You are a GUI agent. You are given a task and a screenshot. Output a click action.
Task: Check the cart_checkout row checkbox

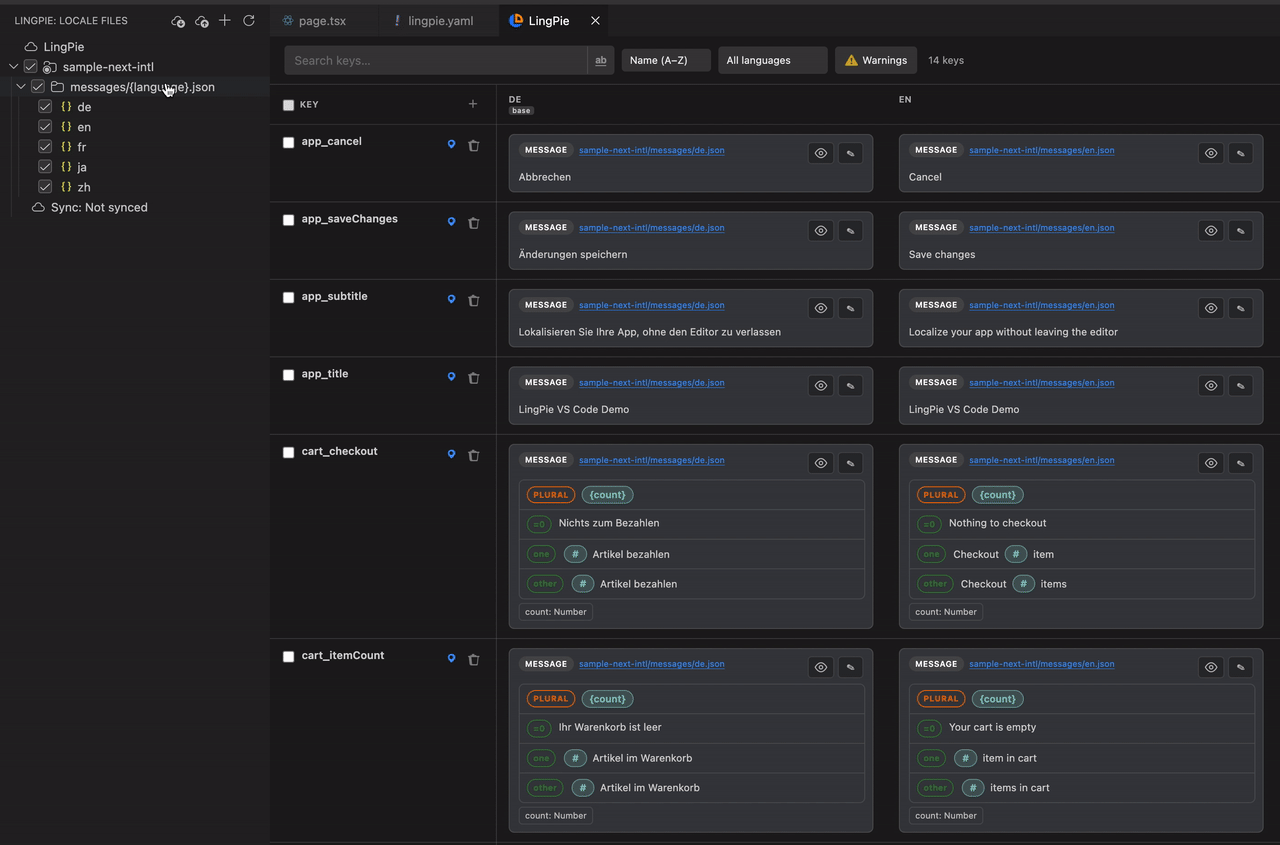289,452
